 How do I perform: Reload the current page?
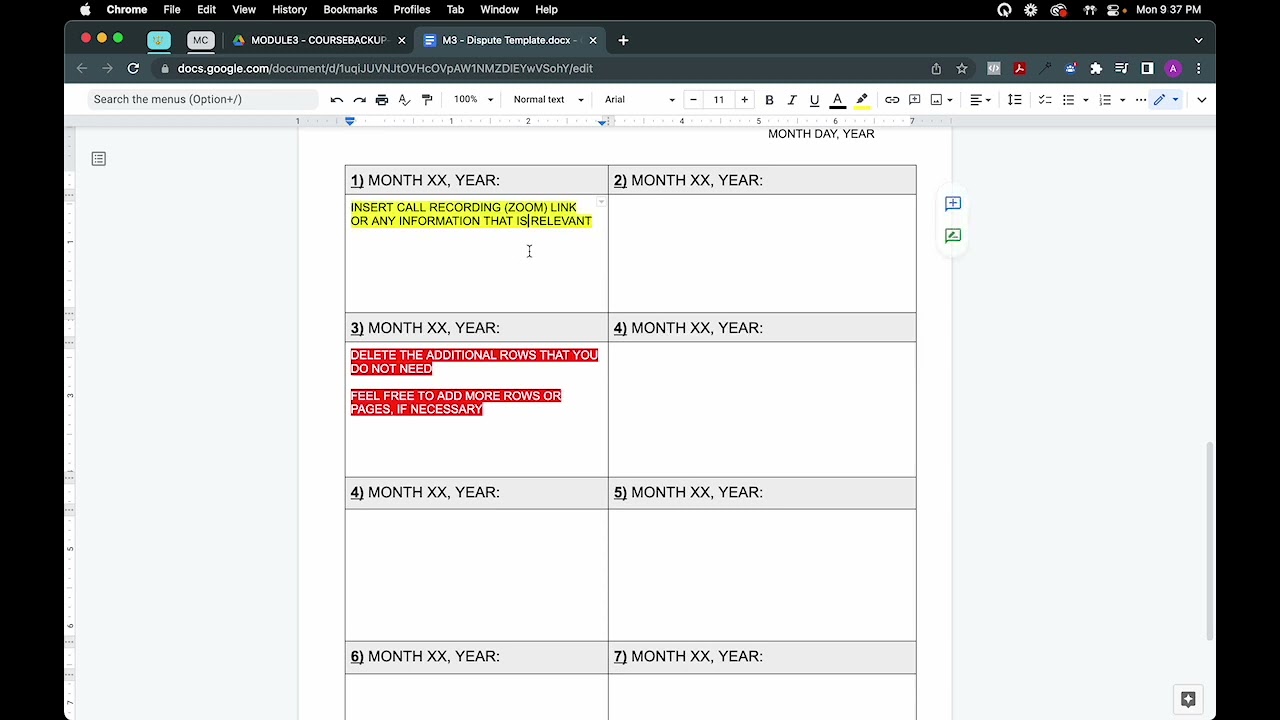click(x=133, y=68)
